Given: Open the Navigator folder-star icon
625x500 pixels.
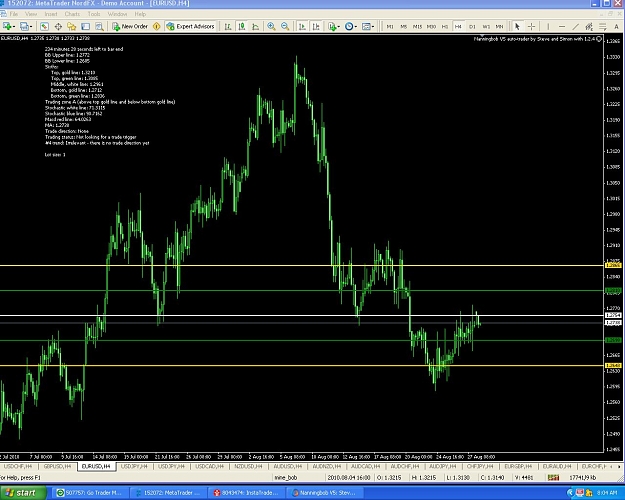Looking at the screenshot, I should [72, 26].
